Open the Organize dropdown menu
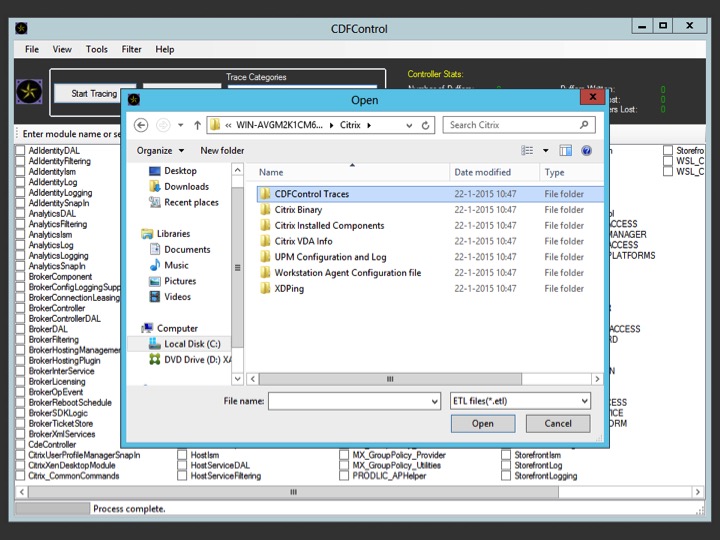Screen dimensions: 720x540 coord(160,151)
